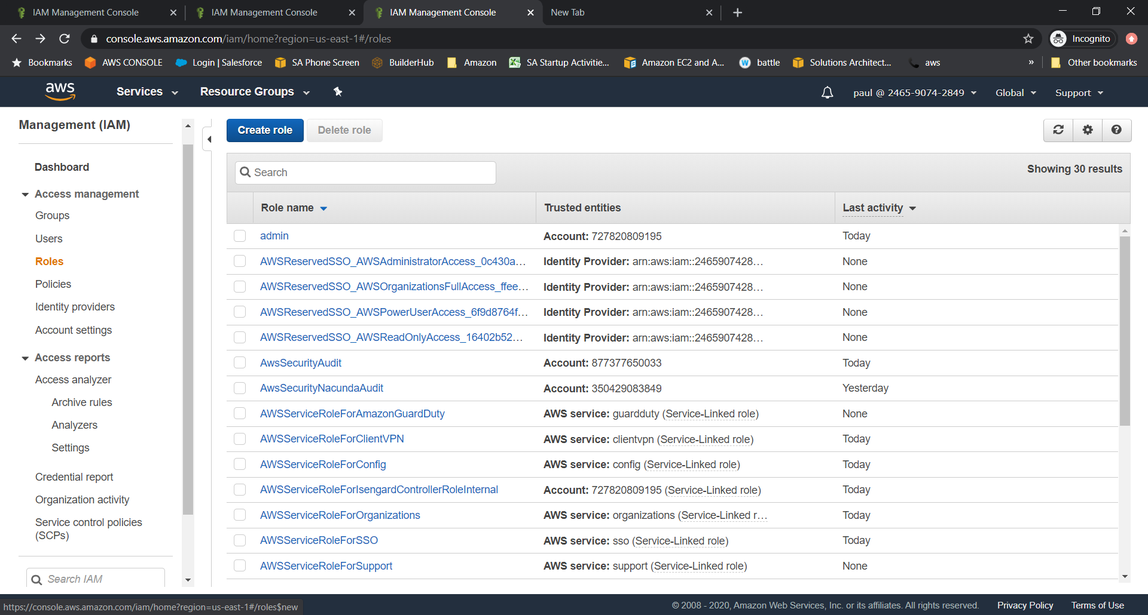Expand the Resource Groups dropdown
1148x615 pixels.
pos(255,92)
